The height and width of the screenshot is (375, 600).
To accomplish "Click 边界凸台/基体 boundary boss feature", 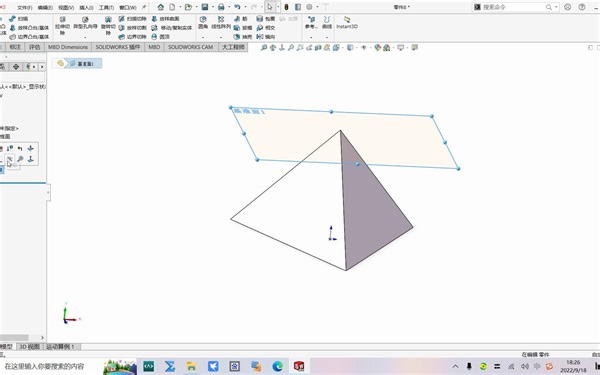I will [x=29, y=37].
